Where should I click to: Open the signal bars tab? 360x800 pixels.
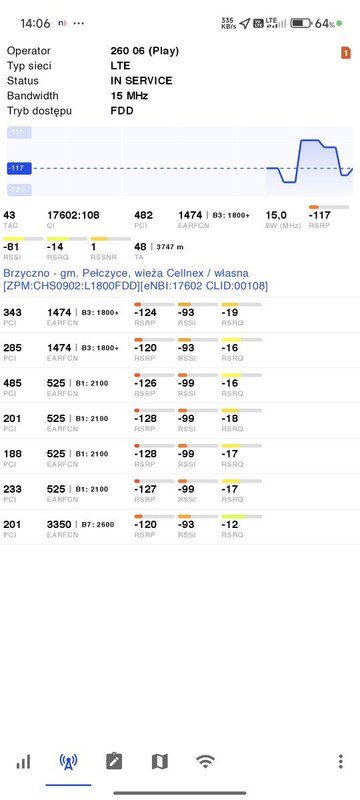tap(23, 762)
